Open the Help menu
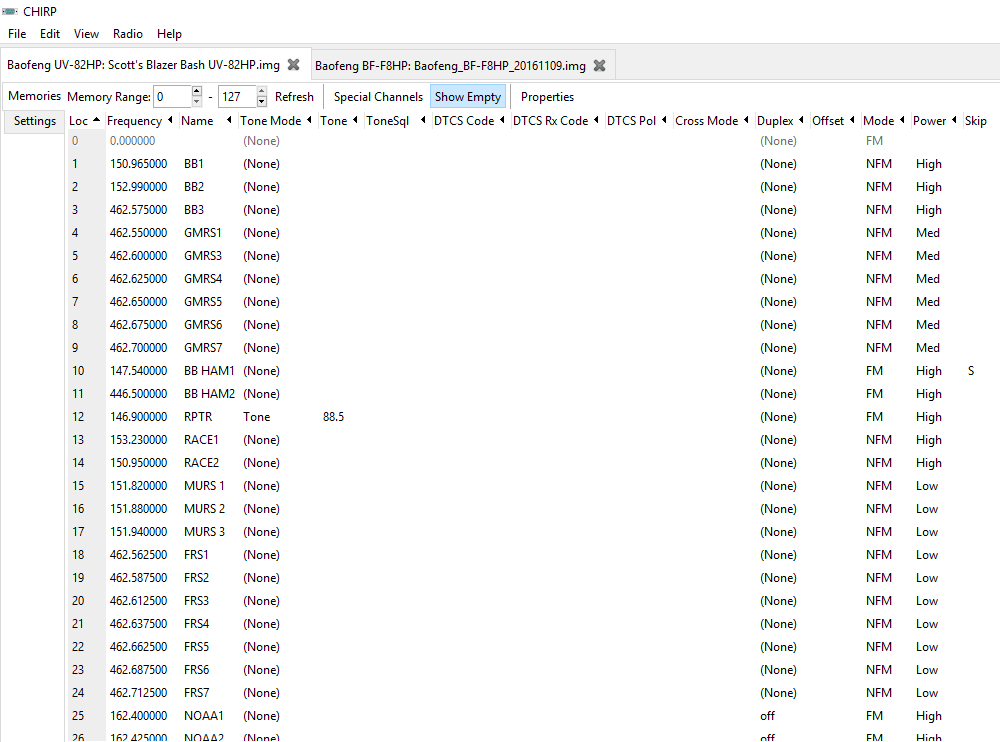Viewport: 1000px width, 742px height. coord(169,34)
